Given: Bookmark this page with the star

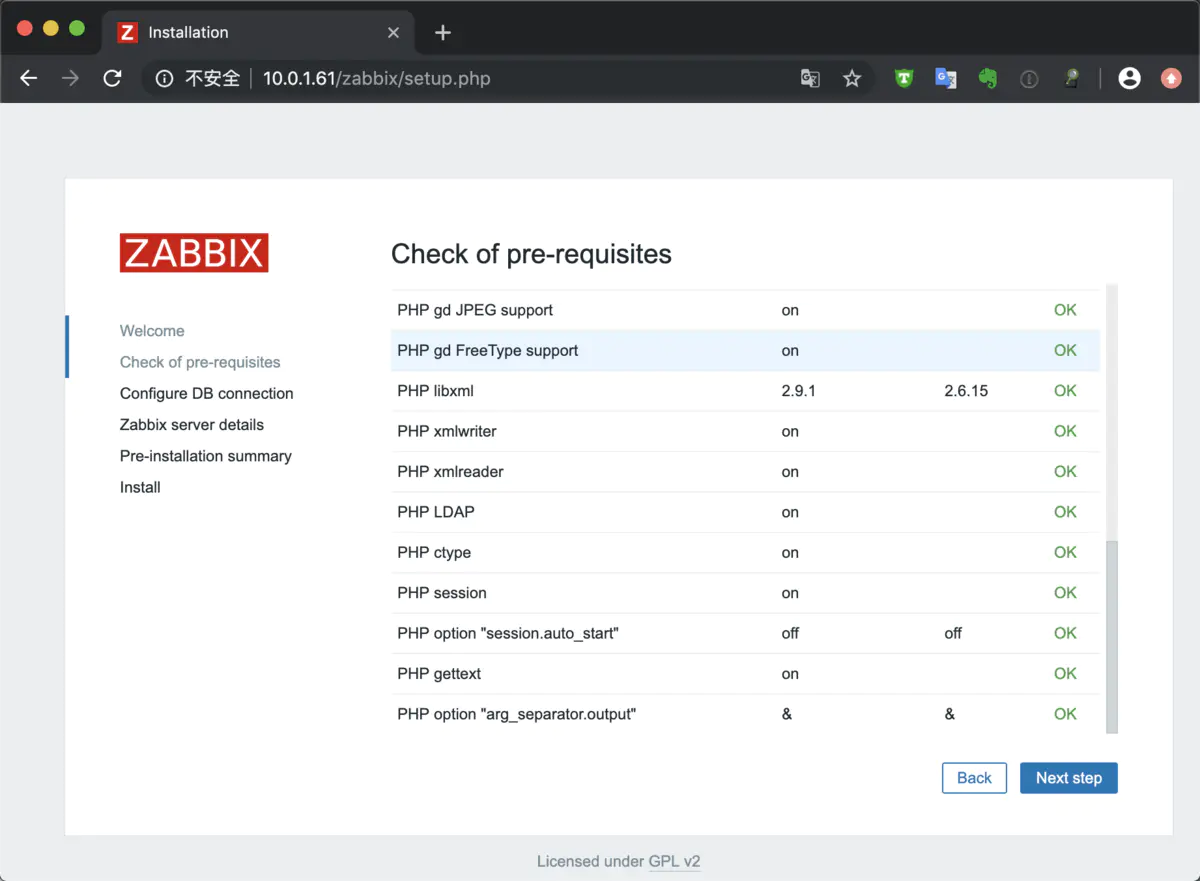Looking at the screenshot, I should tap(852, 78).
